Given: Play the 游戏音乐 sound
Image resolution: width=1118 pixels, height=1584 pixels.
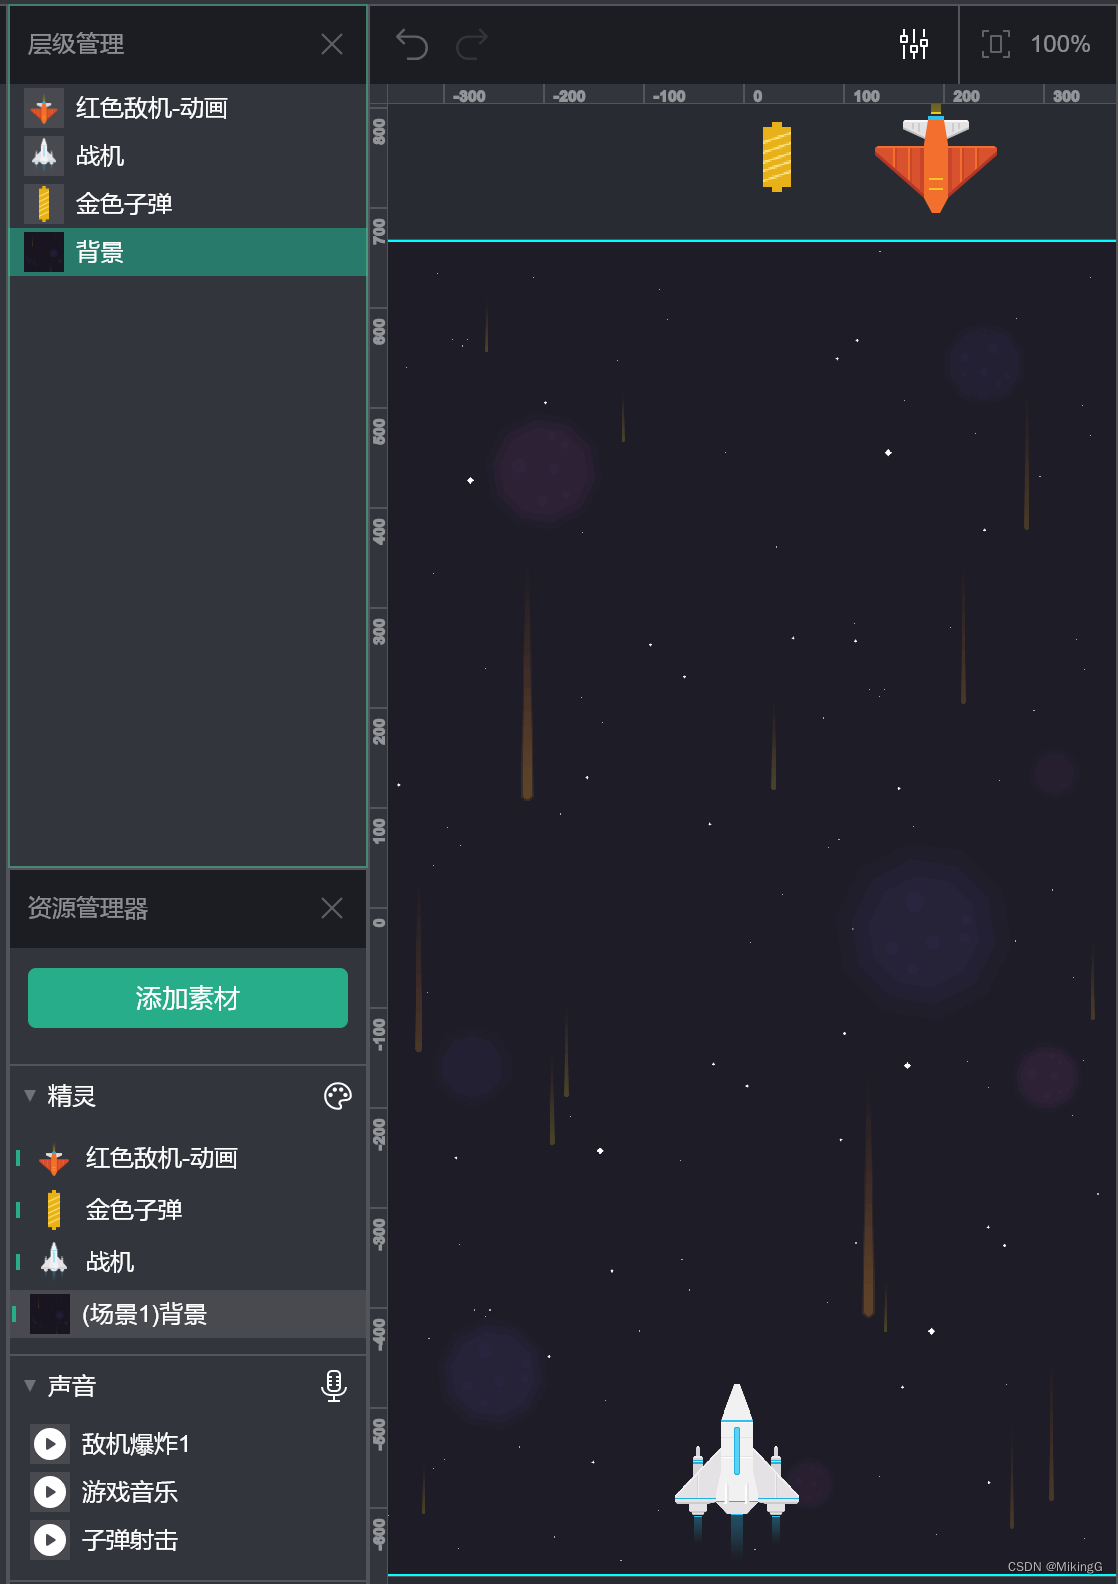Looking at the screenshot, I should (x=50, y=1492).
